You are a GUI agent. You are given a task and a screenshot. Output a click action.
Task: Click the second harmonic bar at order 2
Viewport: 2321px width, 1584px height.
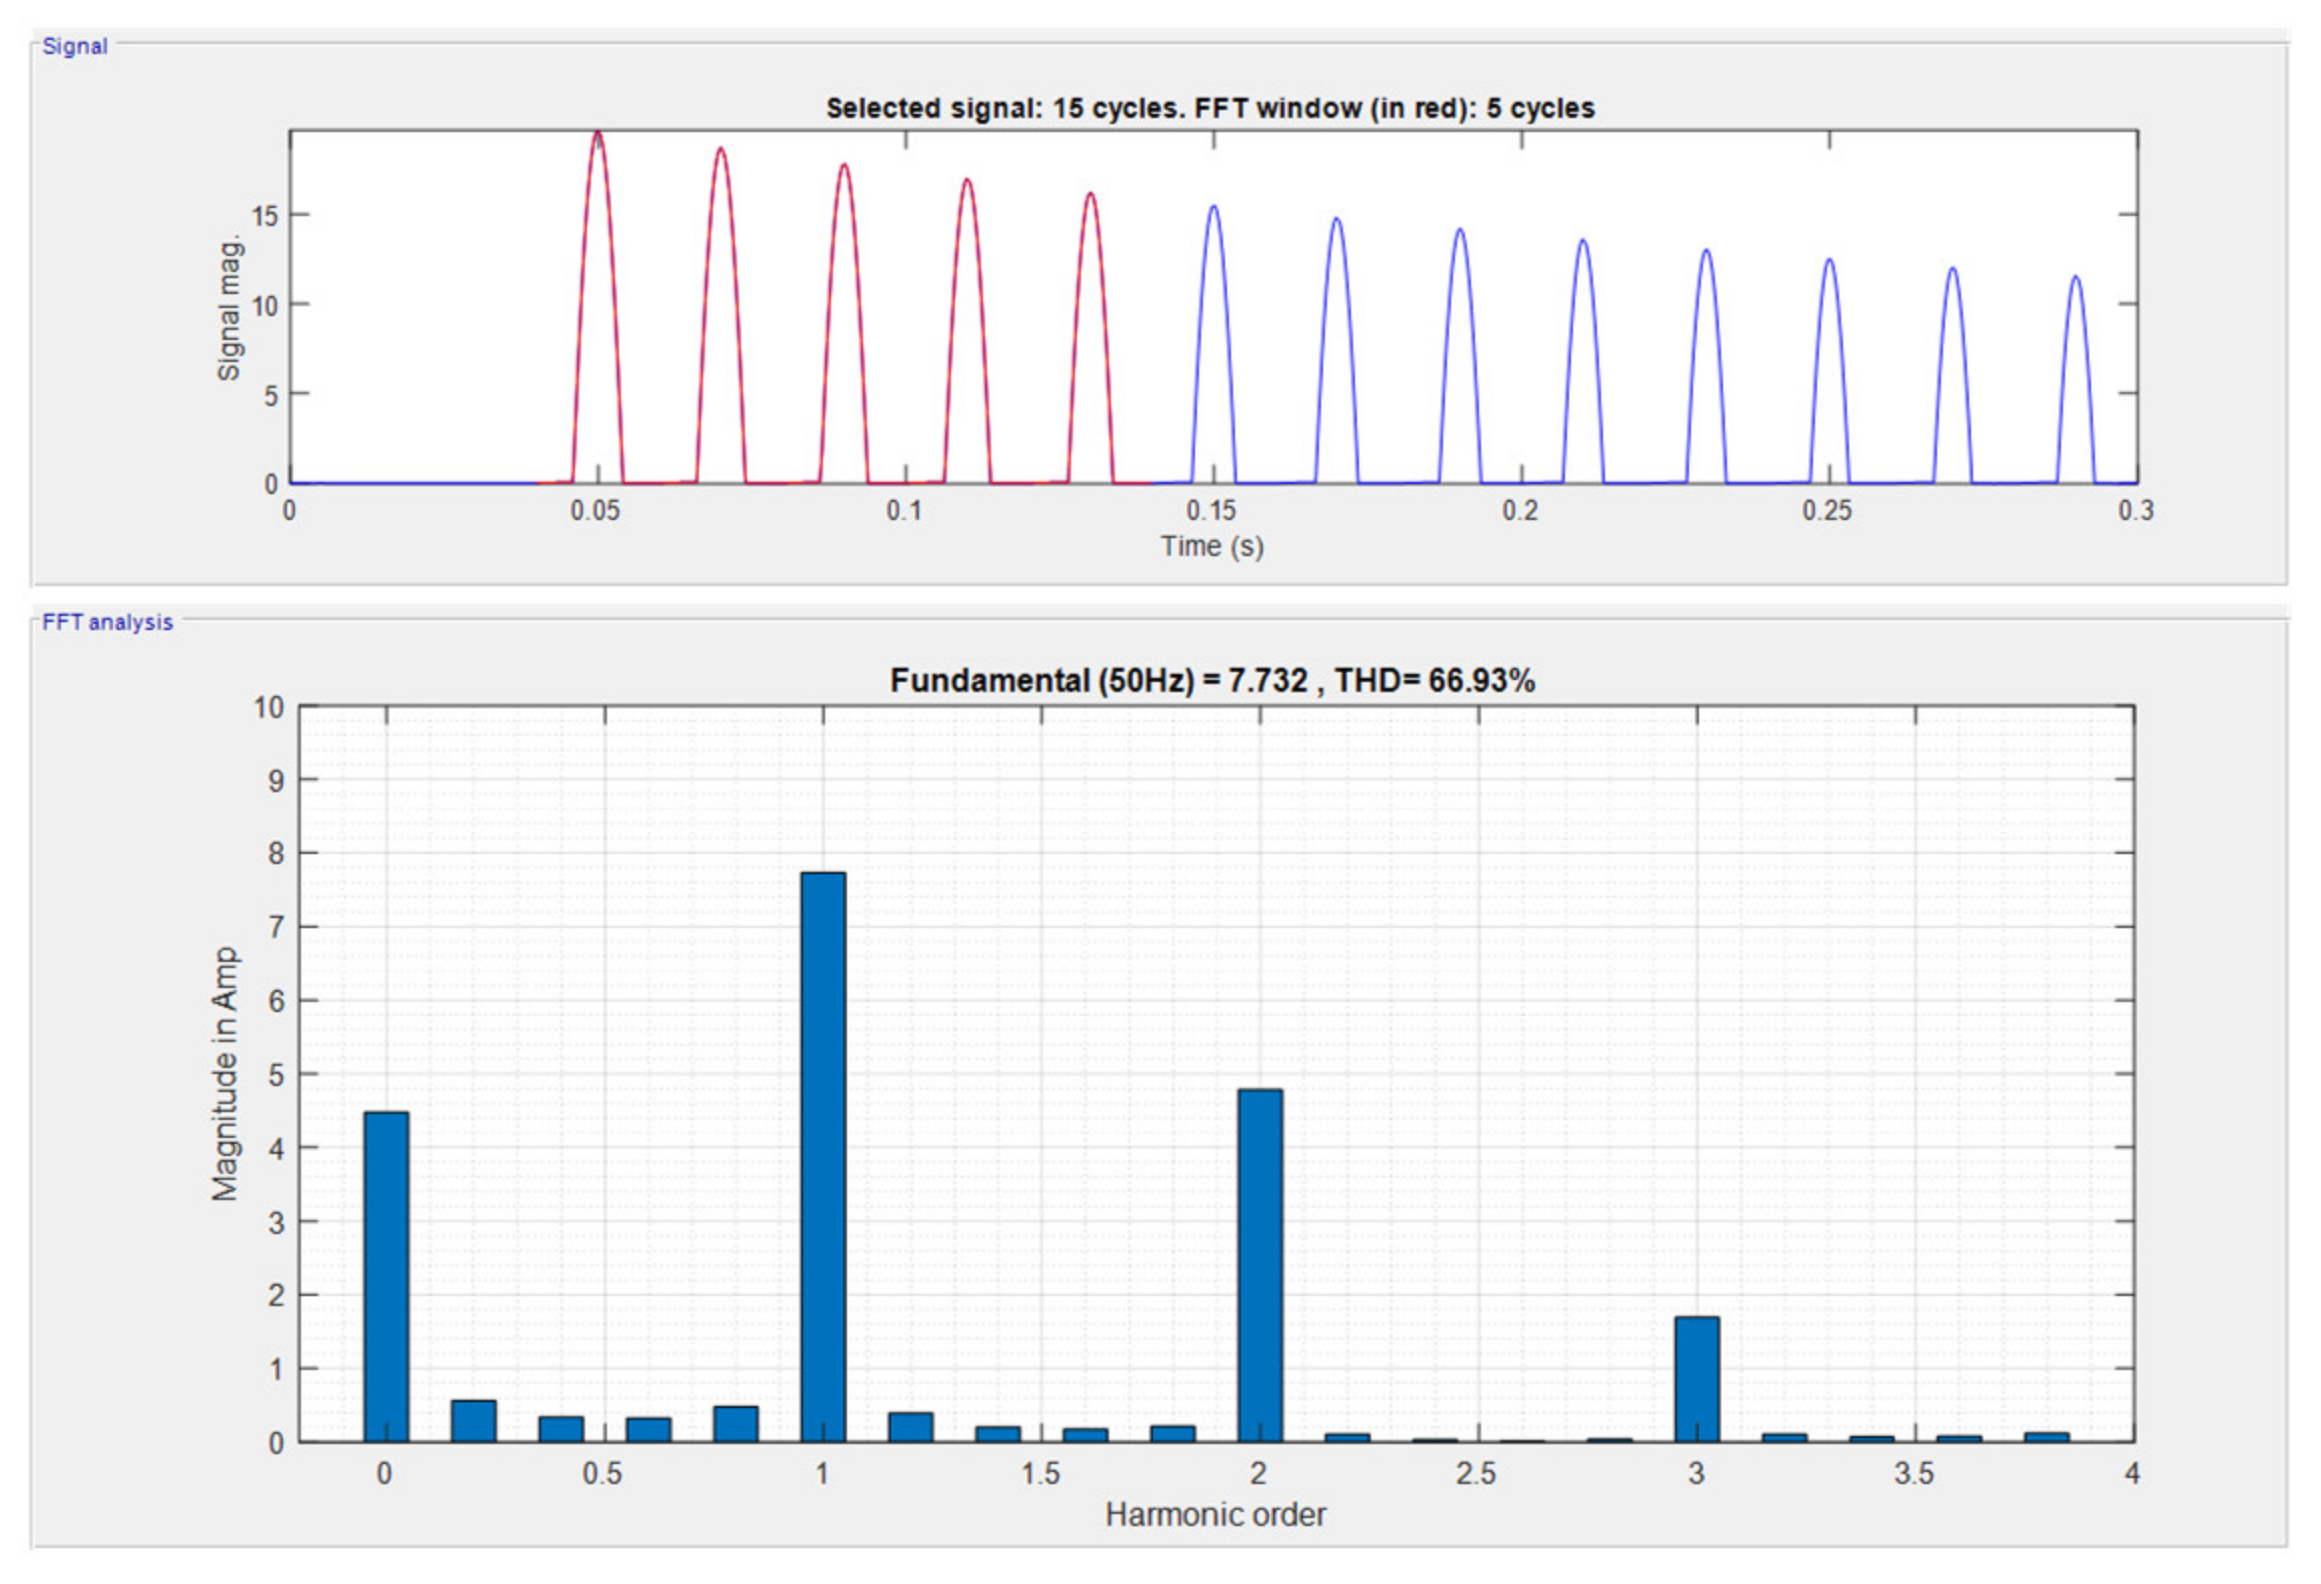(1260, 1264)
